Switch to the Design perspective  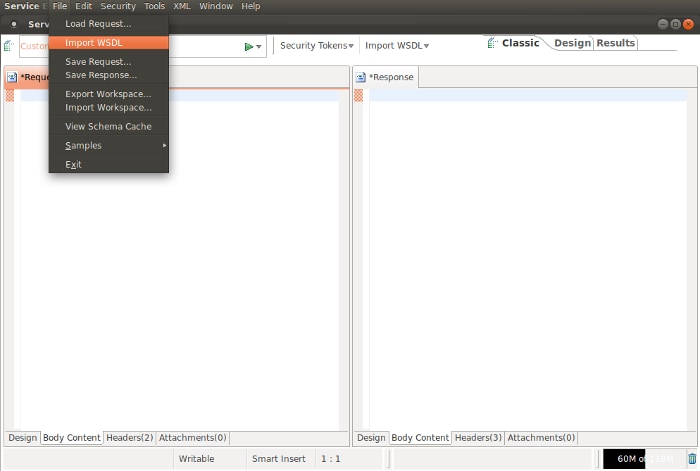pos(572,43)
